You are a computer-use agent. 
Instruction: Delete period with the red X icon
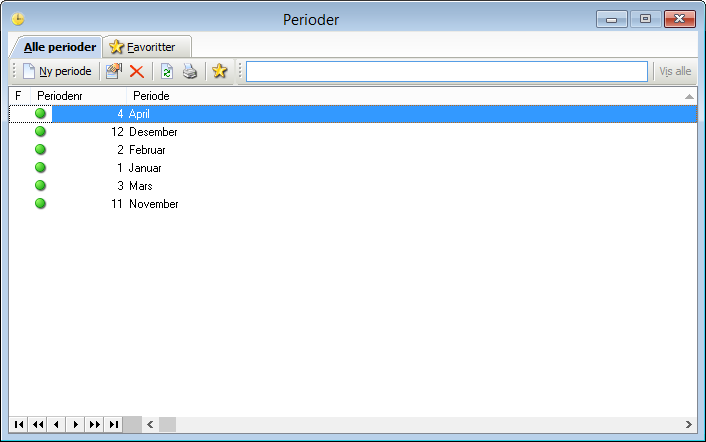click(x=137, y=71)
